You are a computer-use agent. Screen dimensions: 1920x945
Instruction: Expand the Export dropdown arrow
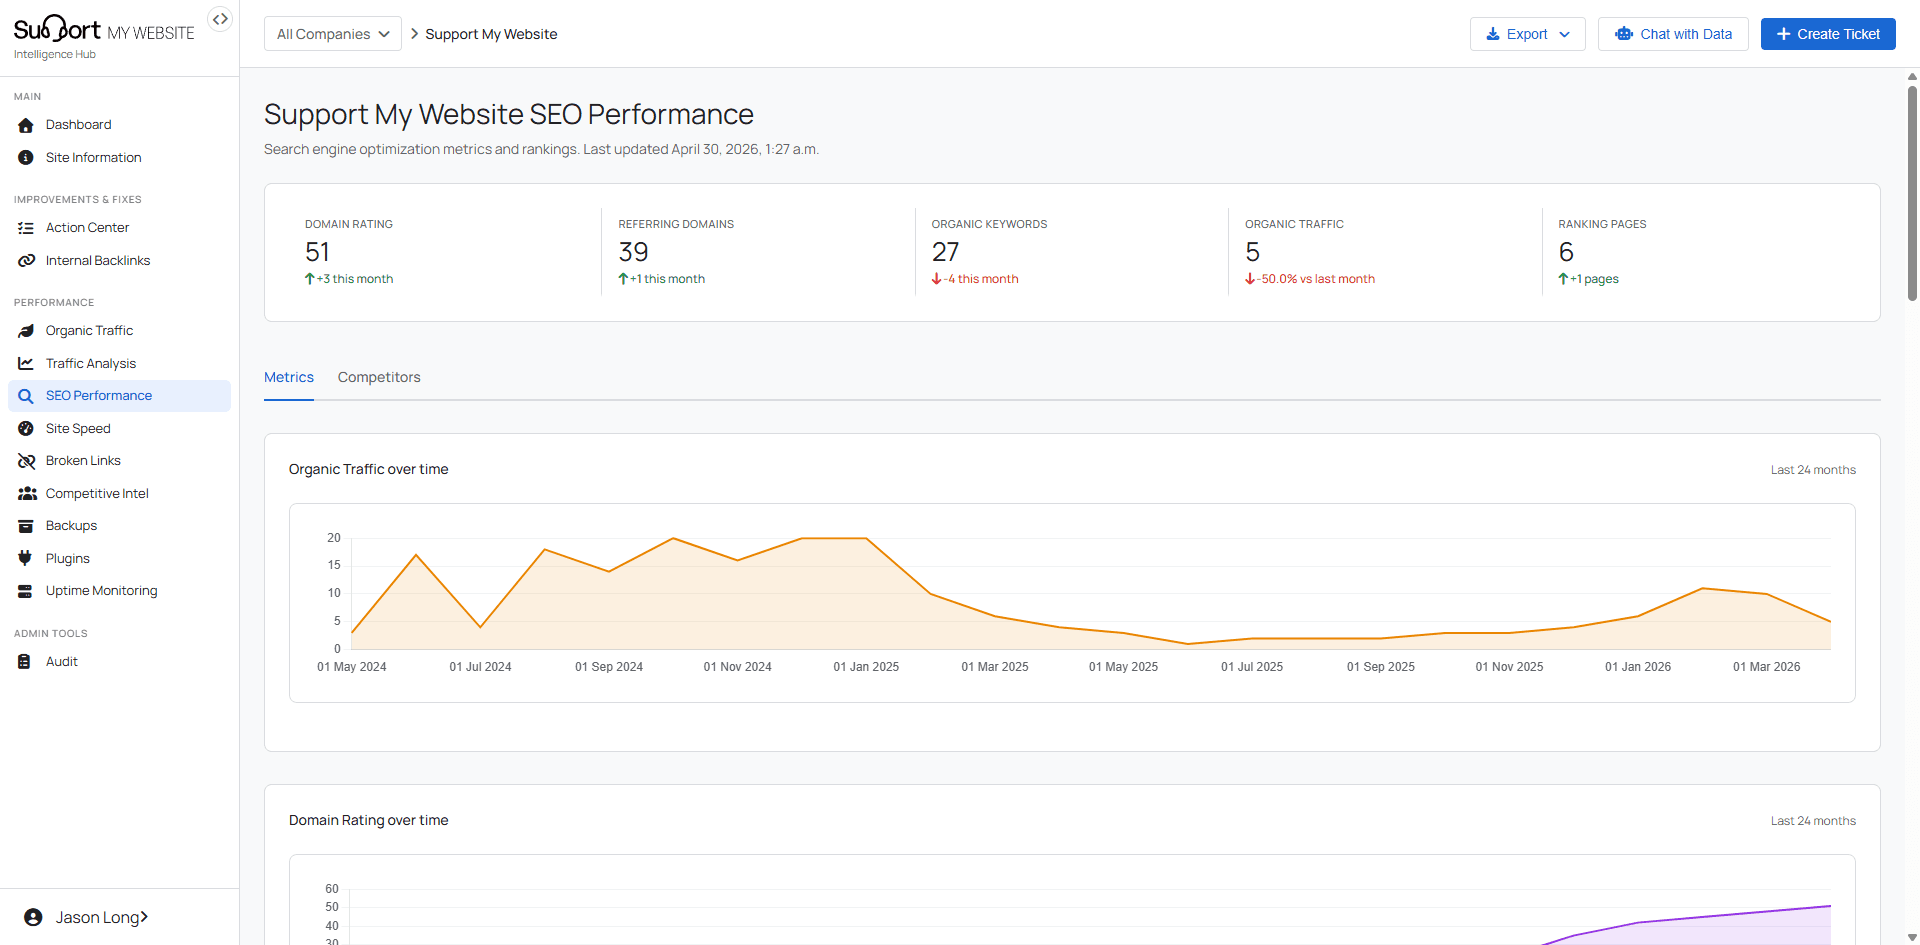[x=1565, y=34]
